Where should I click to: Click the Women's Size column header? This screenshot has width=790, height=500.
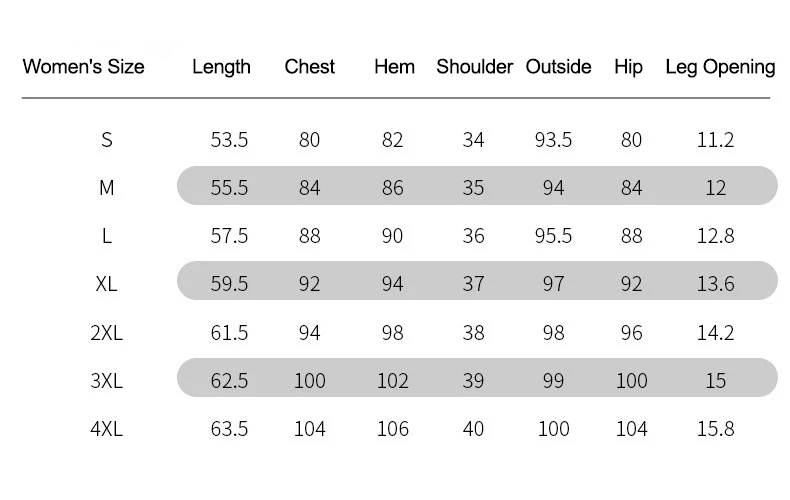pos(84,67)
